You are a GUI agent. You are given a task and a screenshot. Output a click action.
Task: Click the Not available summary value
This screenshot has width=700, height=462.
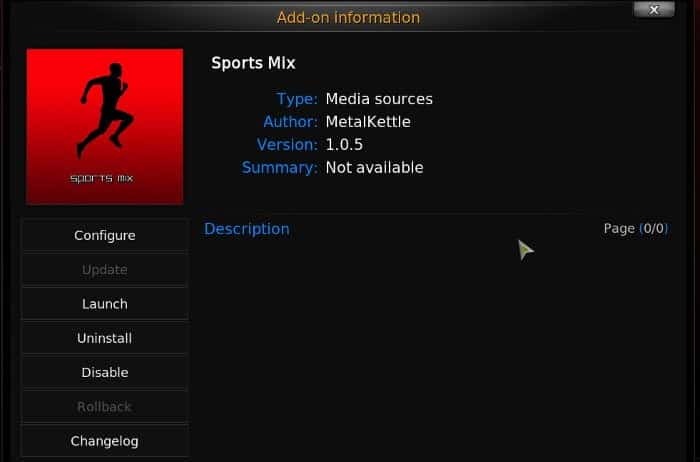click(375, 167)
